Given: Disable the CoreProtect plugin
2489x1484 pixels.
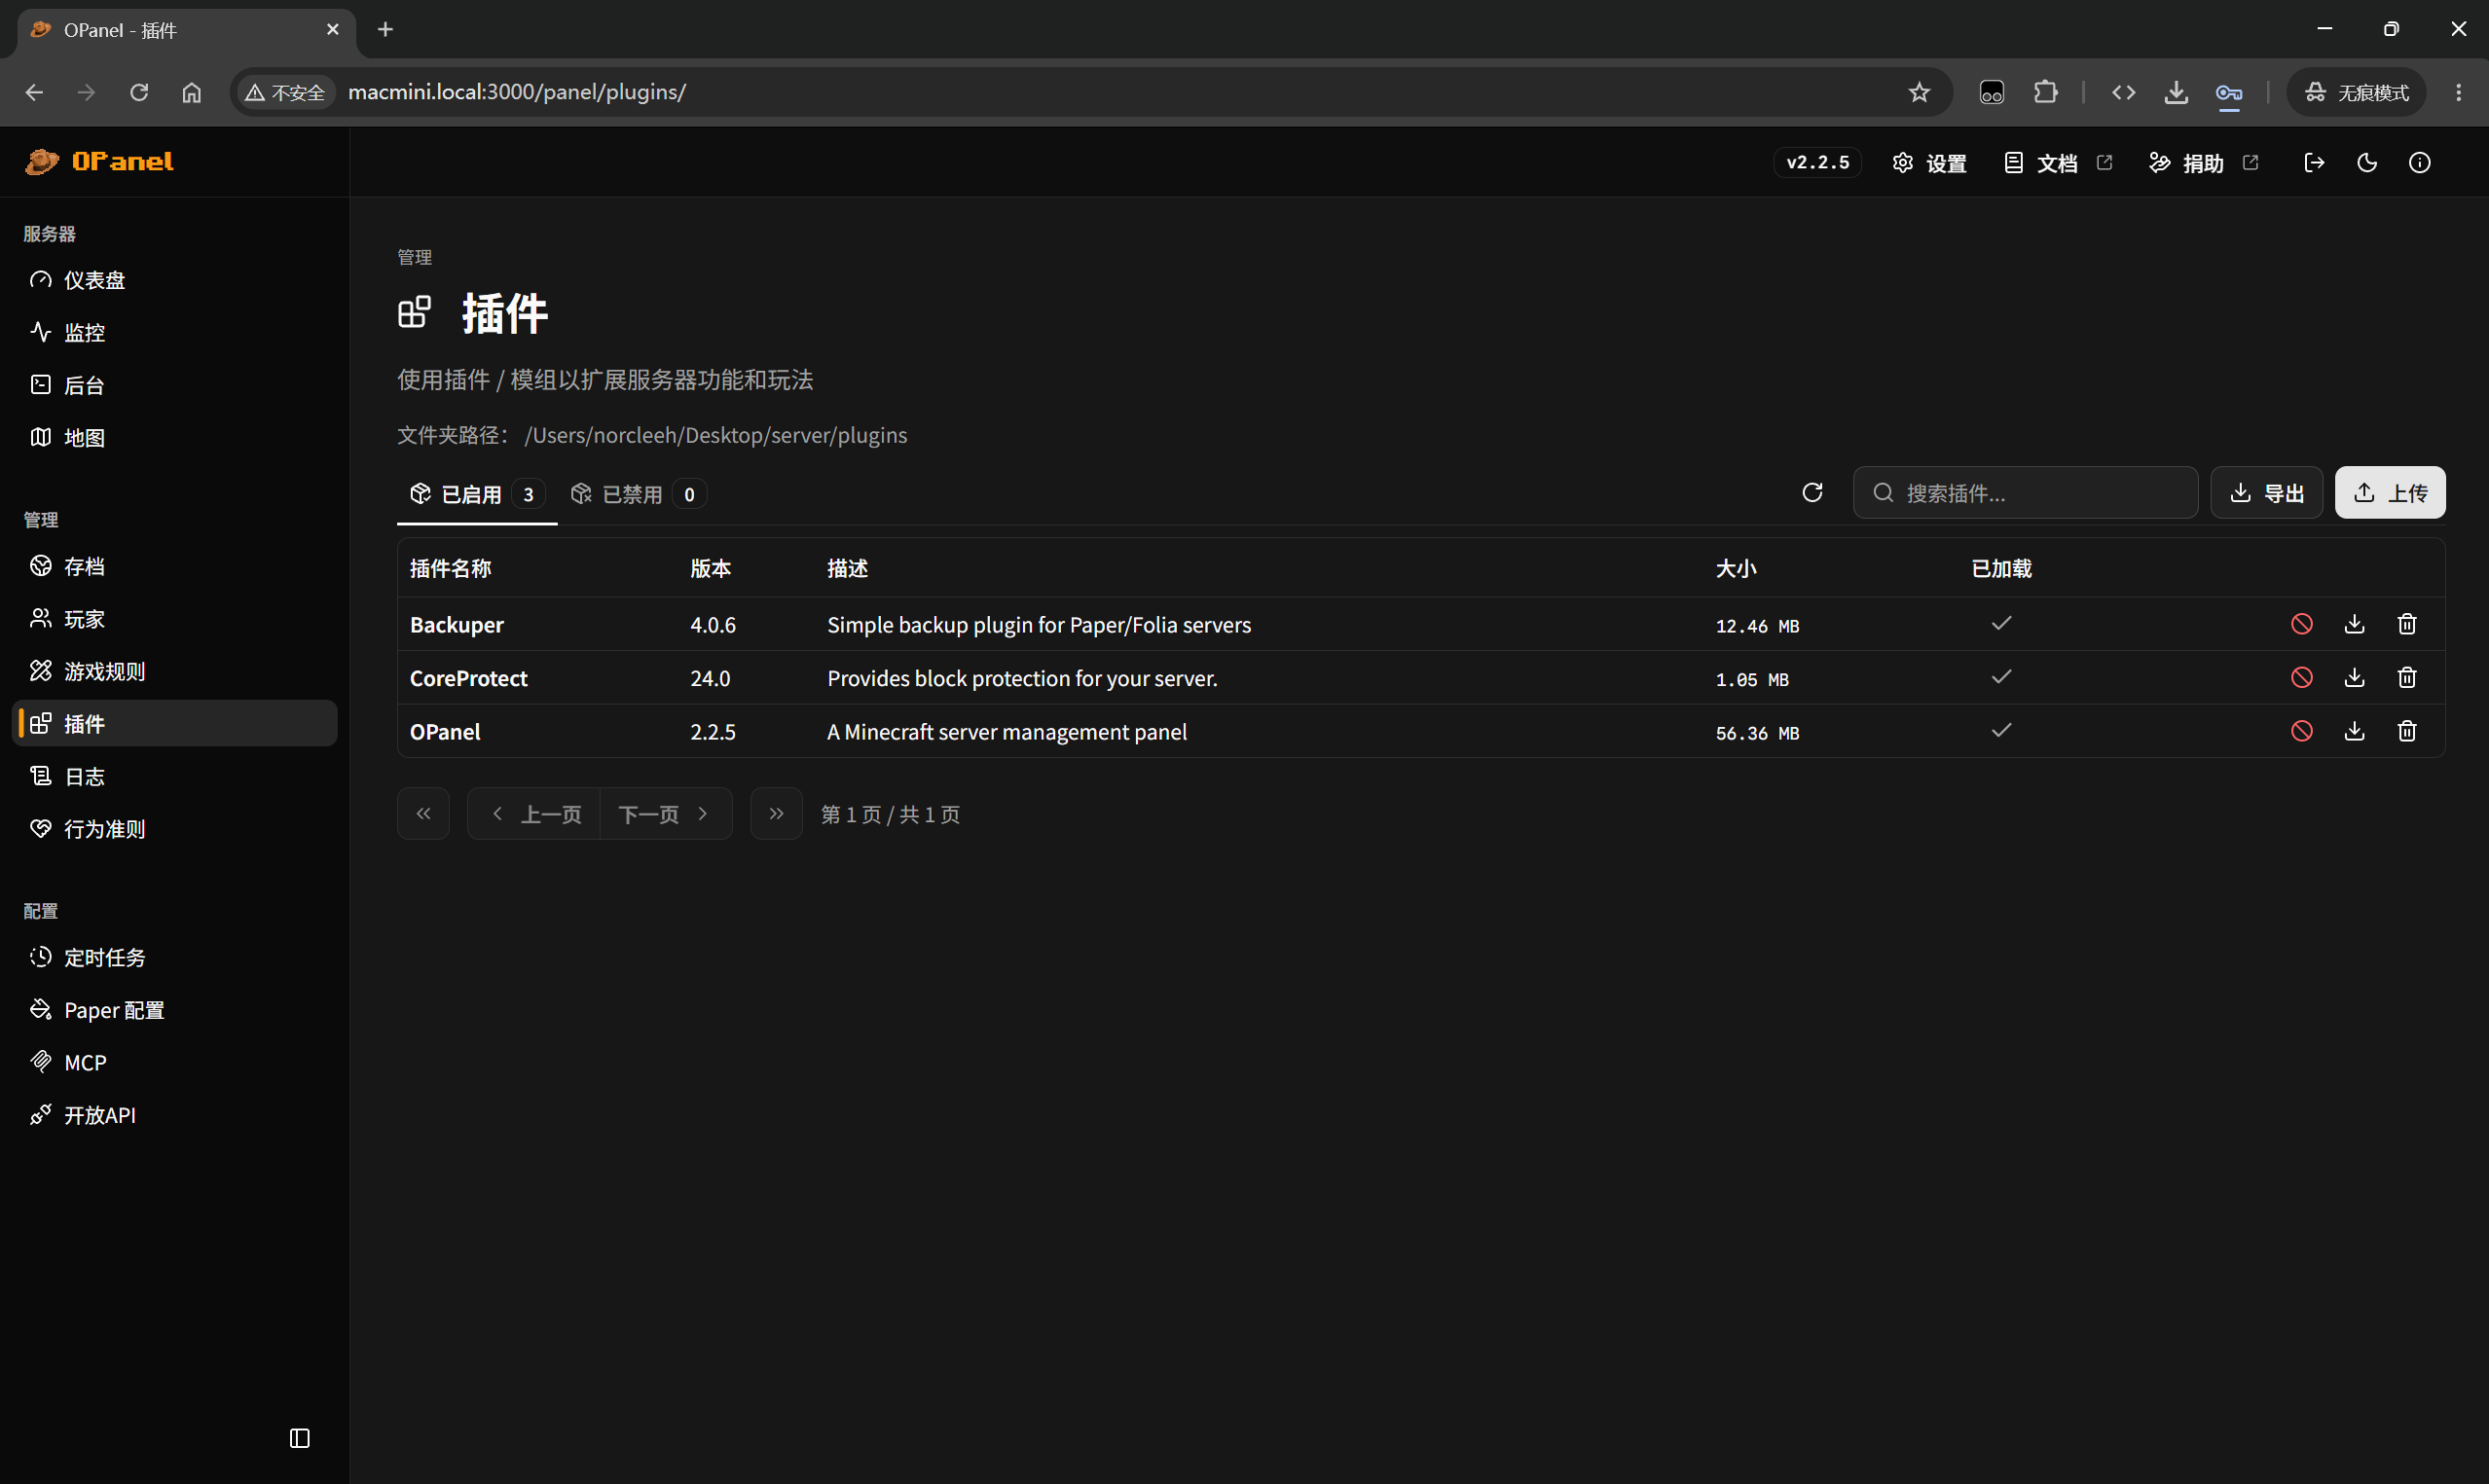Looking at the screenshot, I should click(2301, 677).
